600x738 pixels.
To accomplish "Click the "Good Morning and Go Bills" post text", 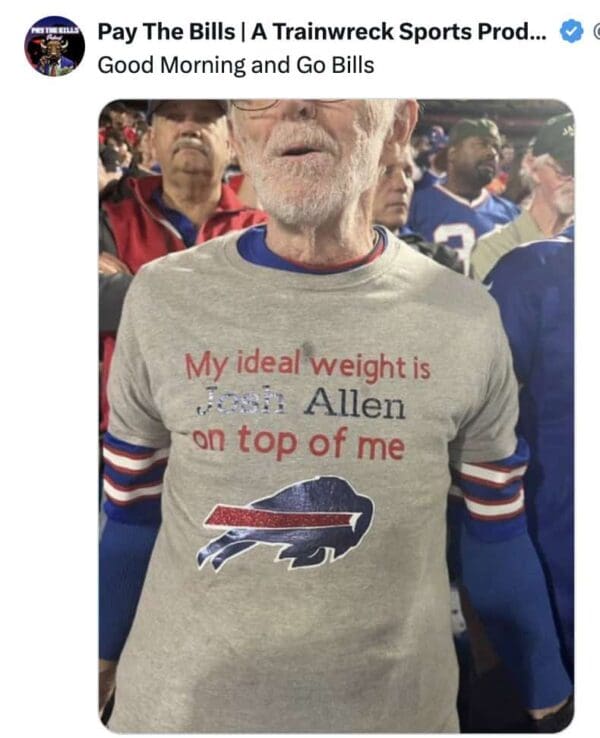I will point(236,66).
